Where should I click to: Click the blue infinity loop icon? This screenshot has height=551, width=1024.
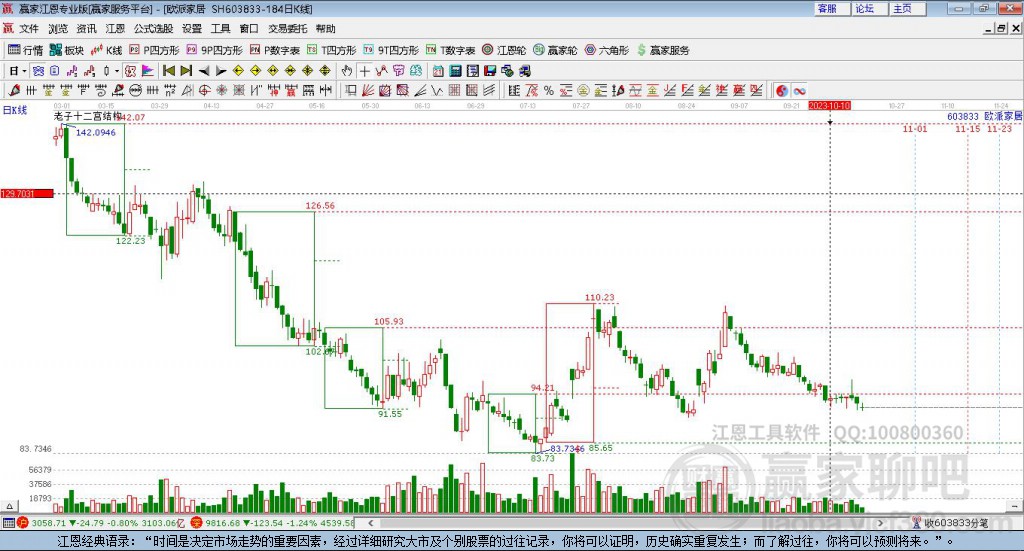click(799, 91)
